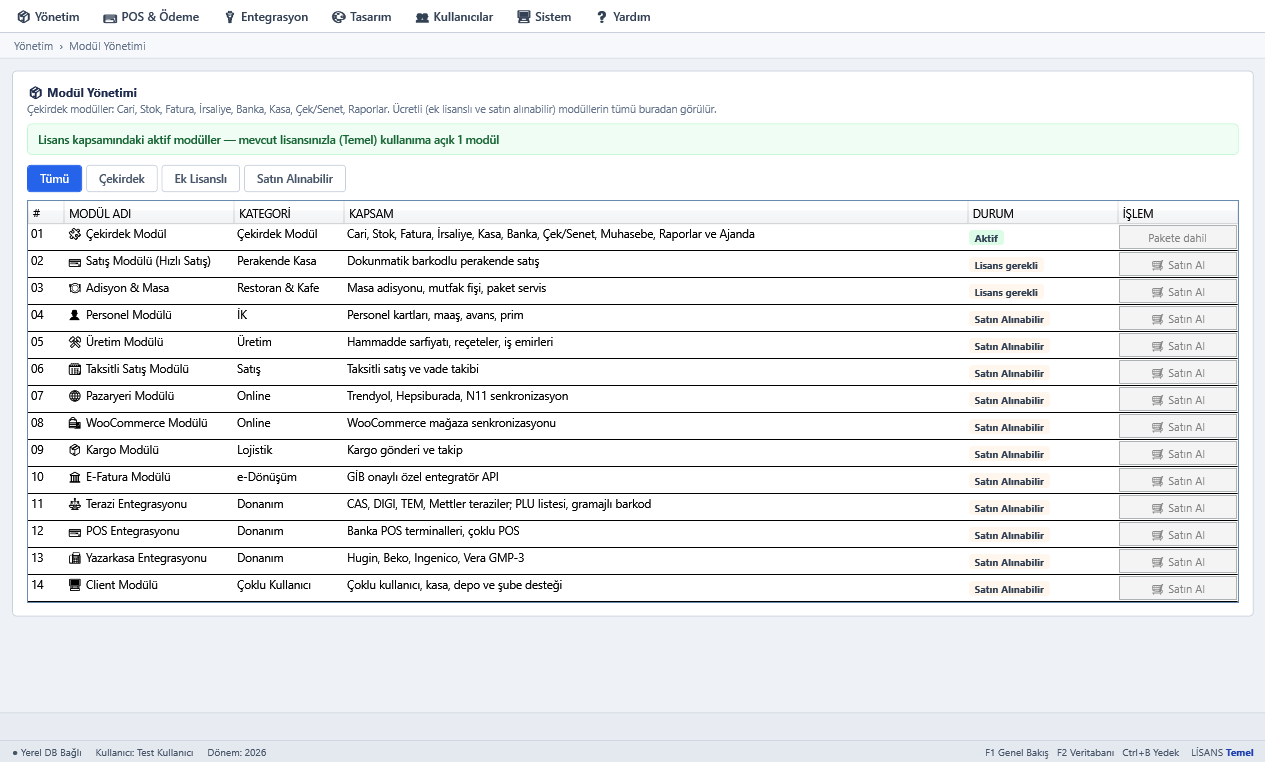
Task: Filter modules by Çekirdek
Action: [122, 178]
